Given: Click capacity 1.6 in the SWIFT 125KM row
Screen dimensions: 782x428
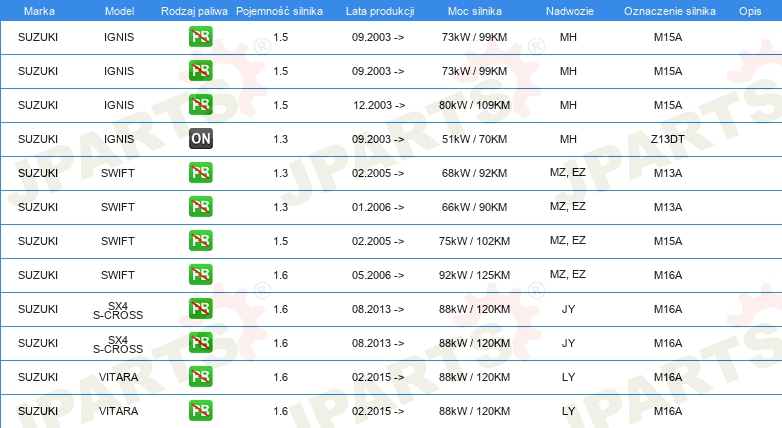Looking at the screenshot, I should click(x=280, y=275).
